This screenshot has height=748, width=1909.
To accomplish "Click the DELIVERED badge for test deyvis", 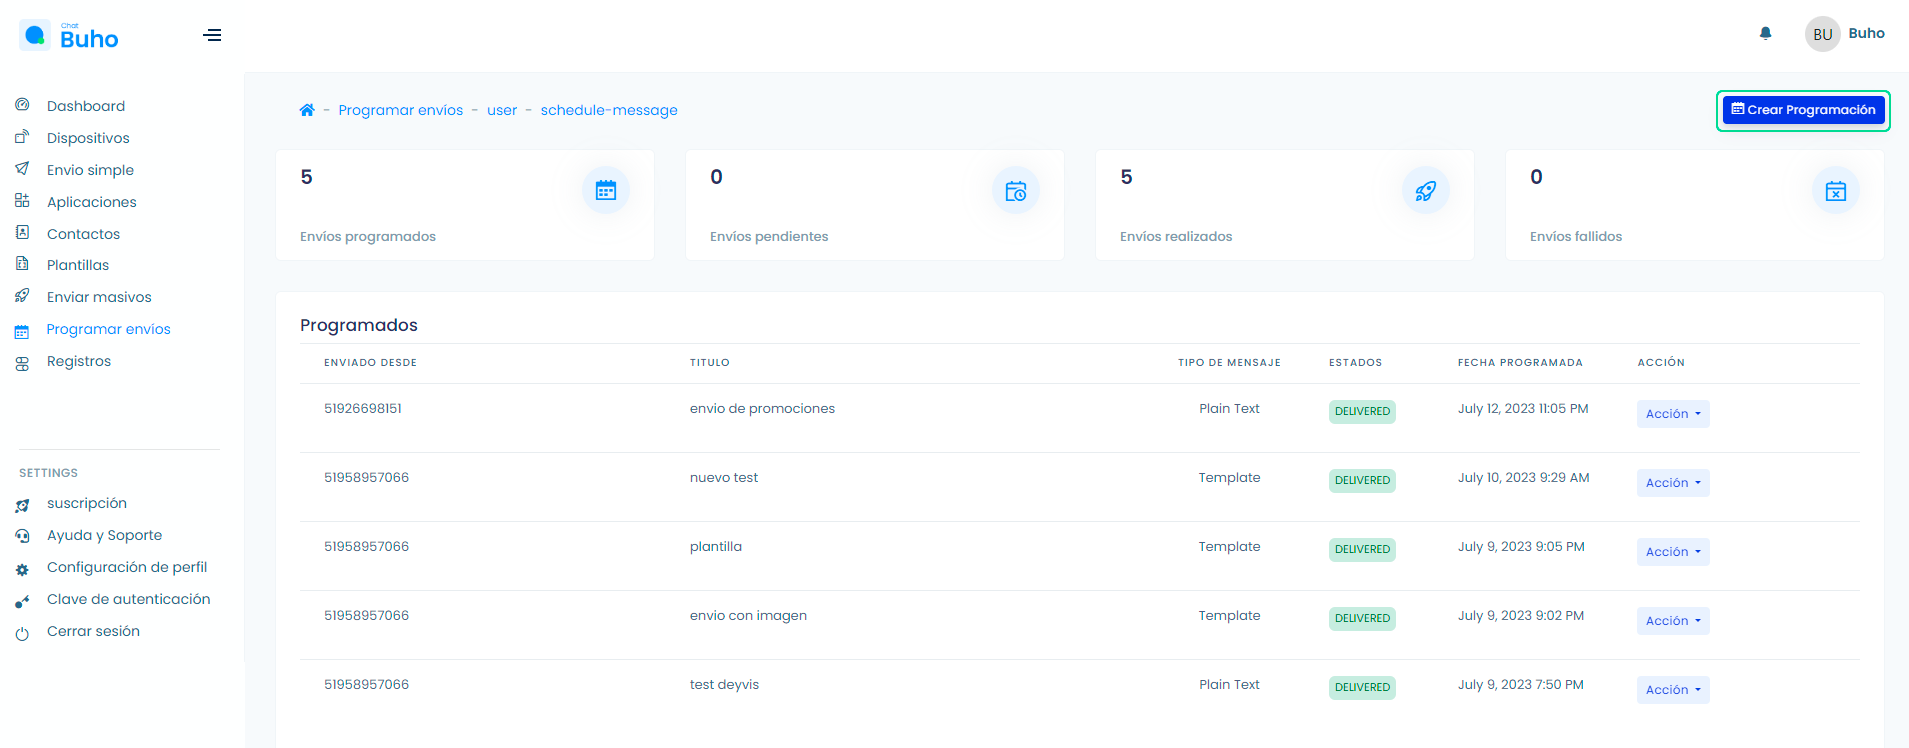I will (x=1362, y=687).
